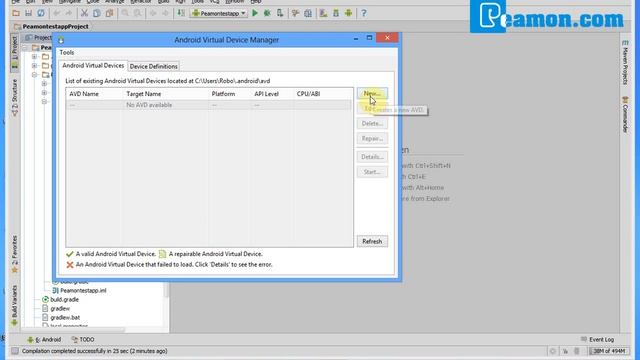Click the CPU/ABI column header
Screen dimensions: 640x360
tap(322, 94)
